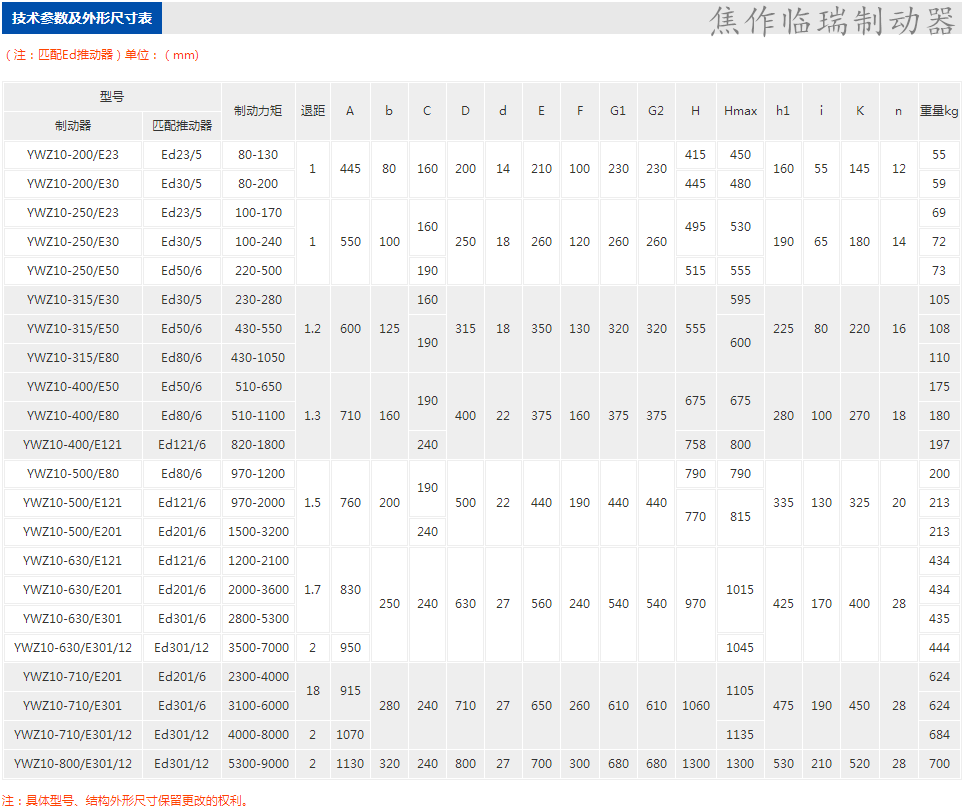962x810 pixels.
Task: Click the G1 column header
Action: coord(618,111)
